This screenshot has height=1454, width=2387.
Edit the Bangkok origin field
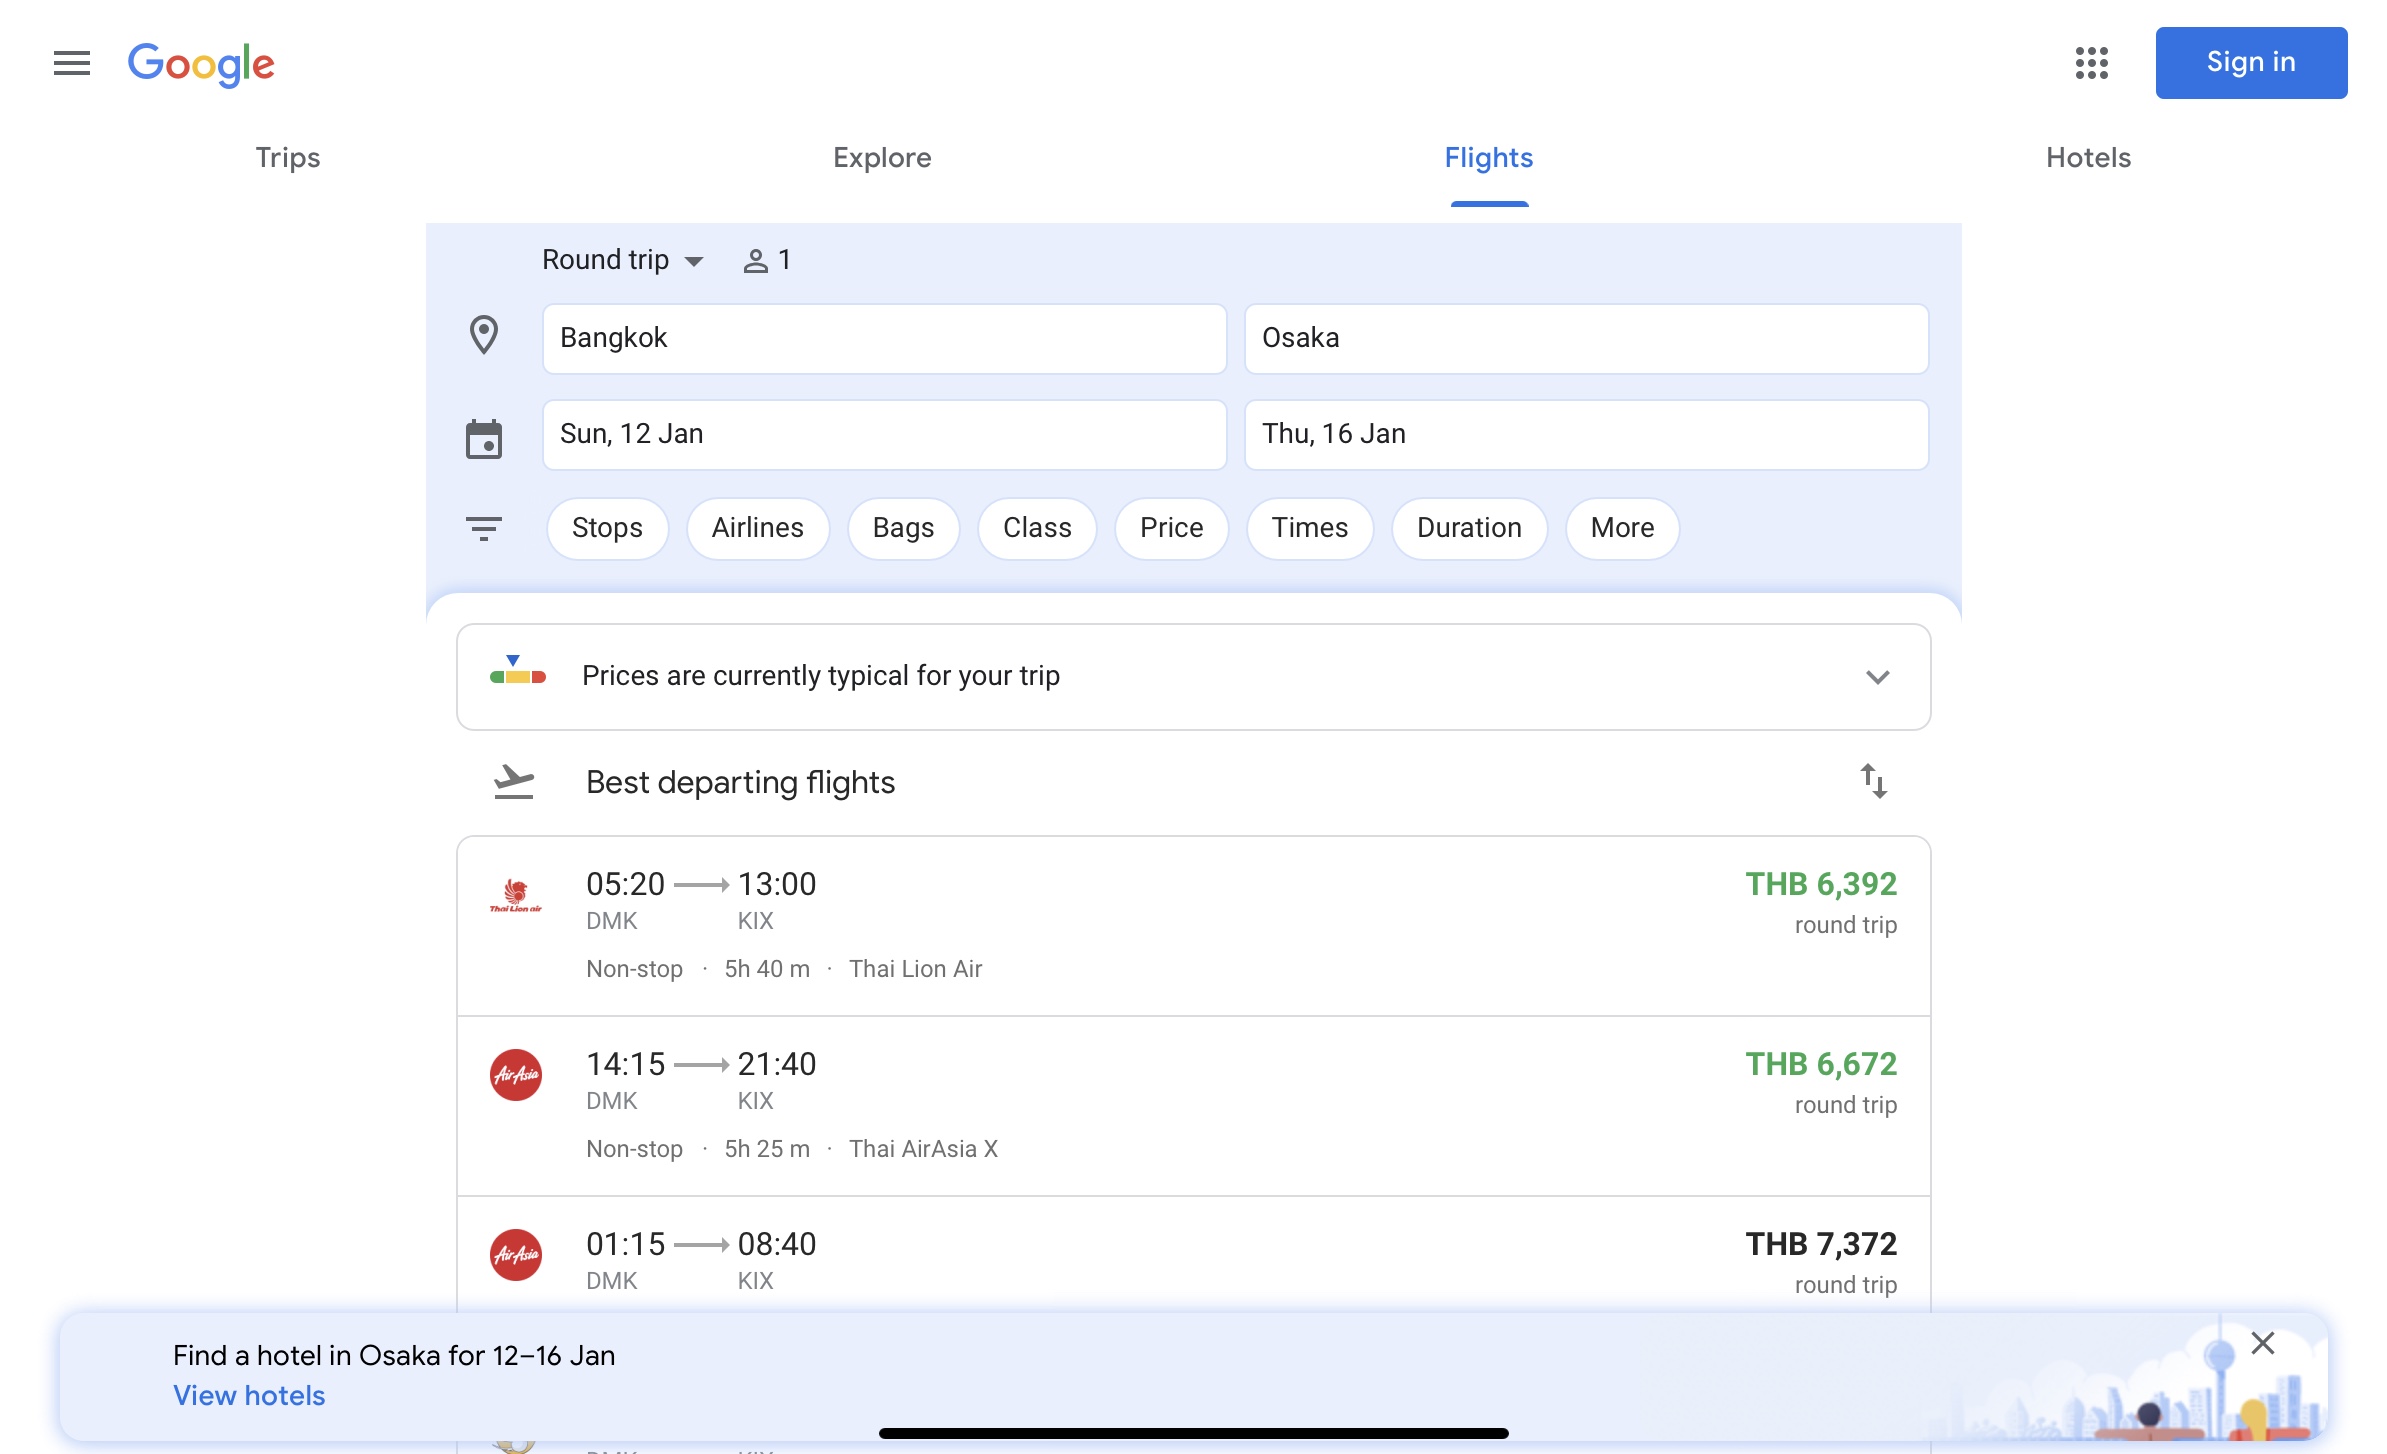pyautogui.click(x=884, y=339)
